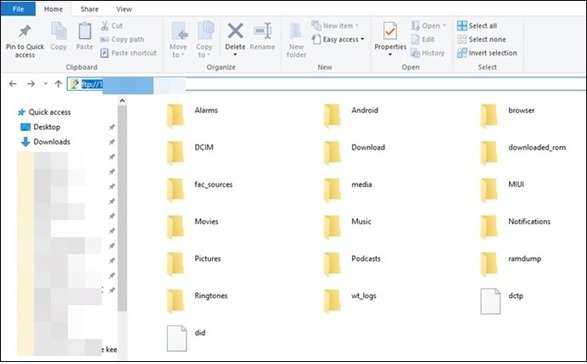Select the Download folder
The height and width of the screenshot is (364, 587).
coord(355,152)
